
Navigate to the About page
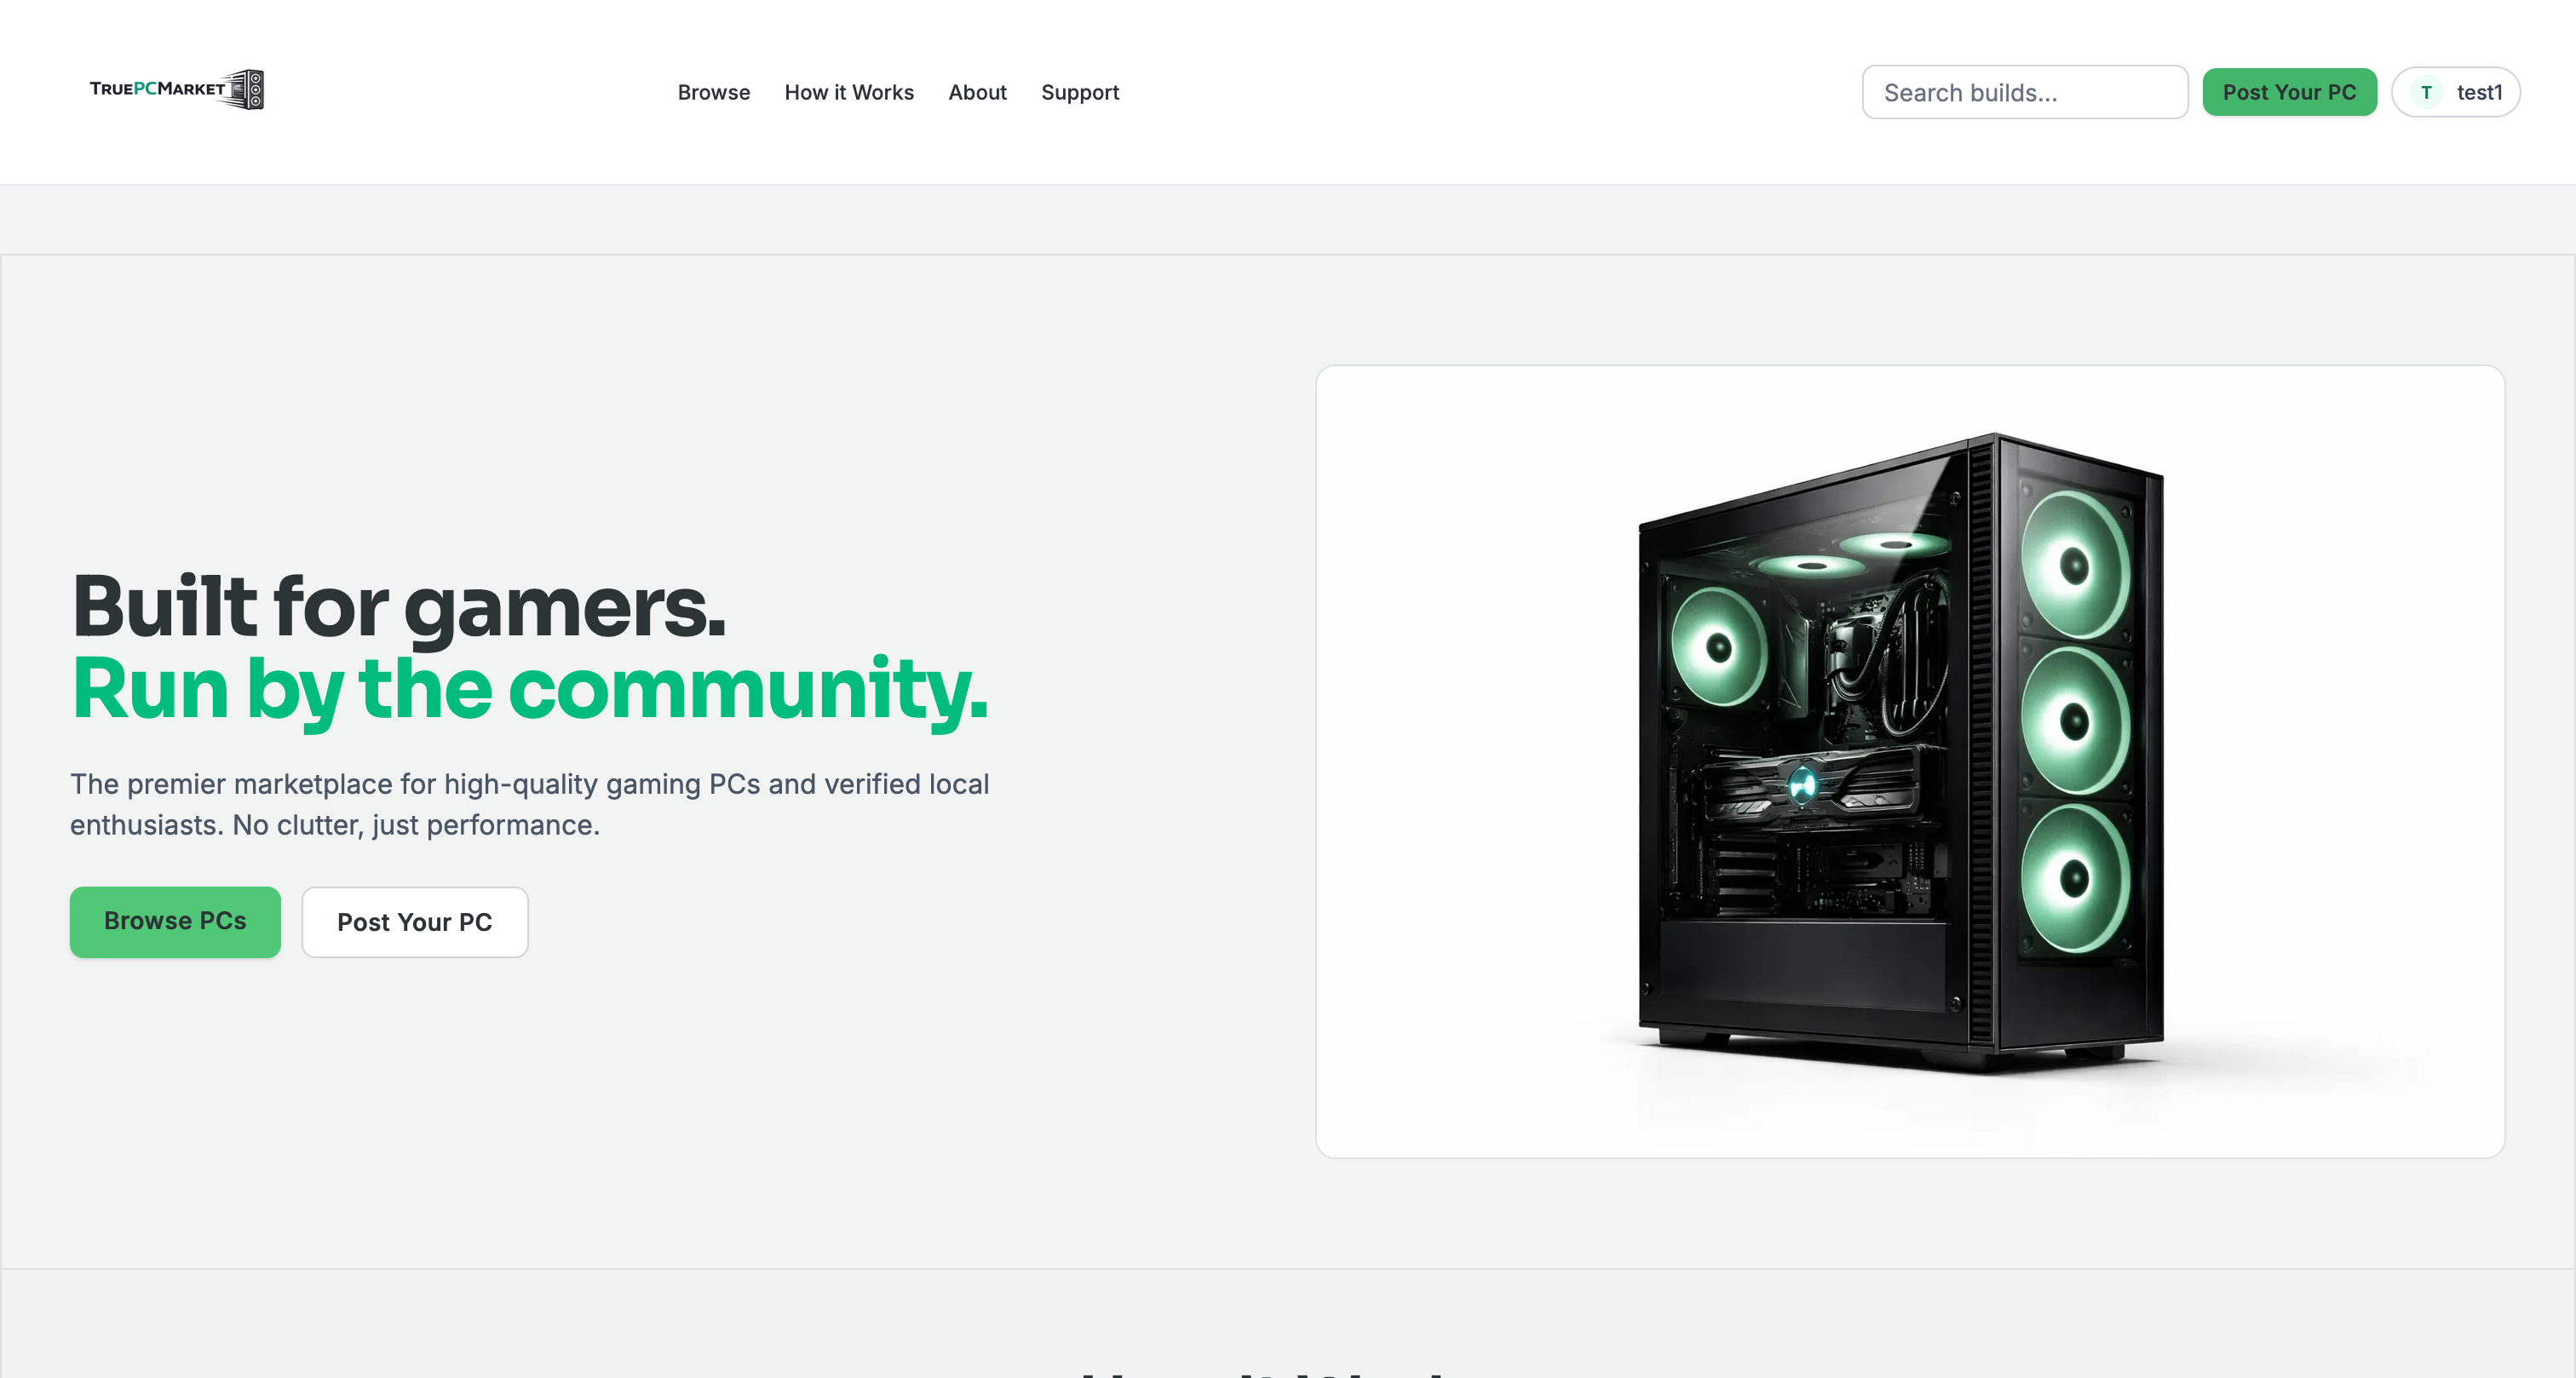coord(977,92)
